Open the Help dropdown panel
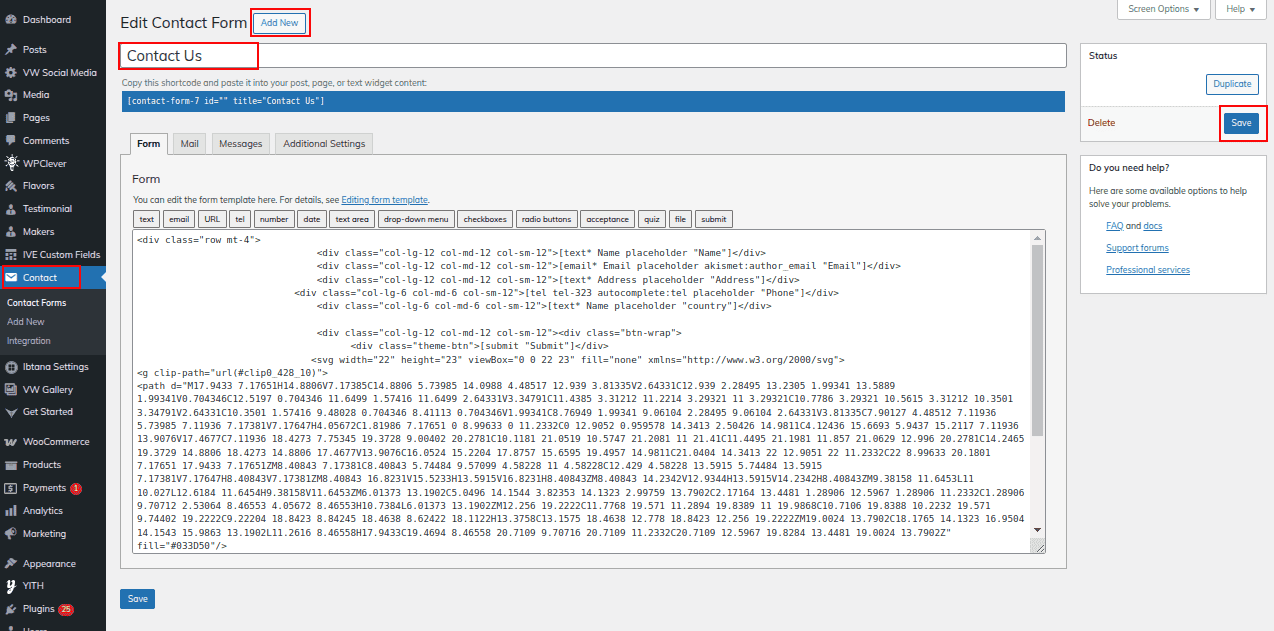 tap(1240, 9)
